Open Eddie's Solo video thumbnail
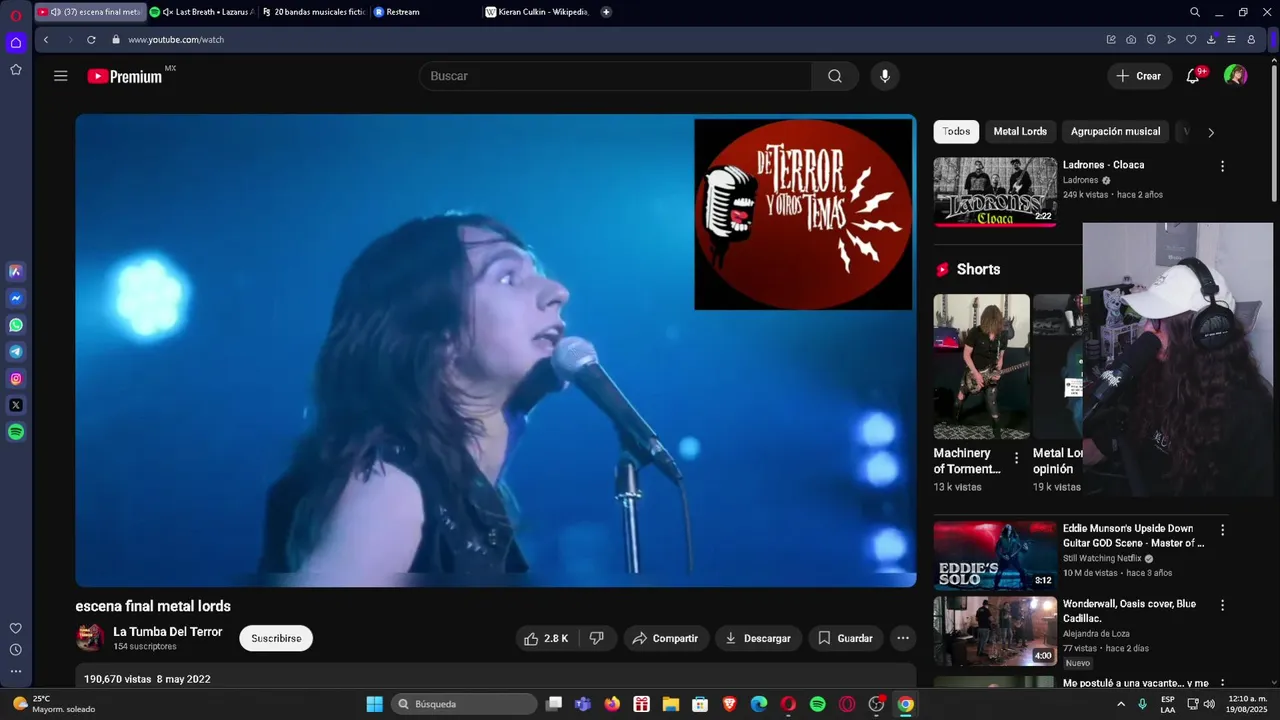Viewport: 1280px width, 720px height. point(995,555)
